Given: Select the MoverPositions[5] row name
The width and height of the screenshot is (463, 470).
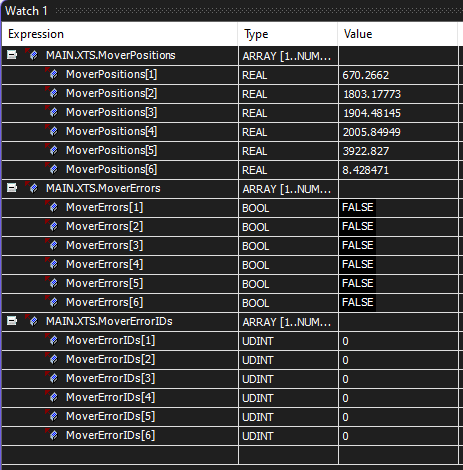Looking at the screenshot, I should click(x=111, y=150).
